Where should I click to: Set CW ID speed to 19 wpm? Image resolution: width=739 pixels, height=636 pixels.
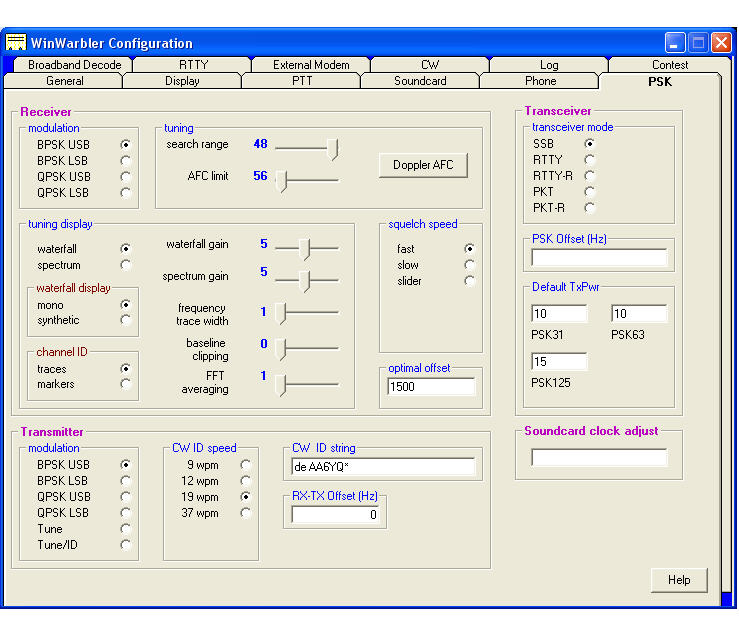(x=245, y=496)
